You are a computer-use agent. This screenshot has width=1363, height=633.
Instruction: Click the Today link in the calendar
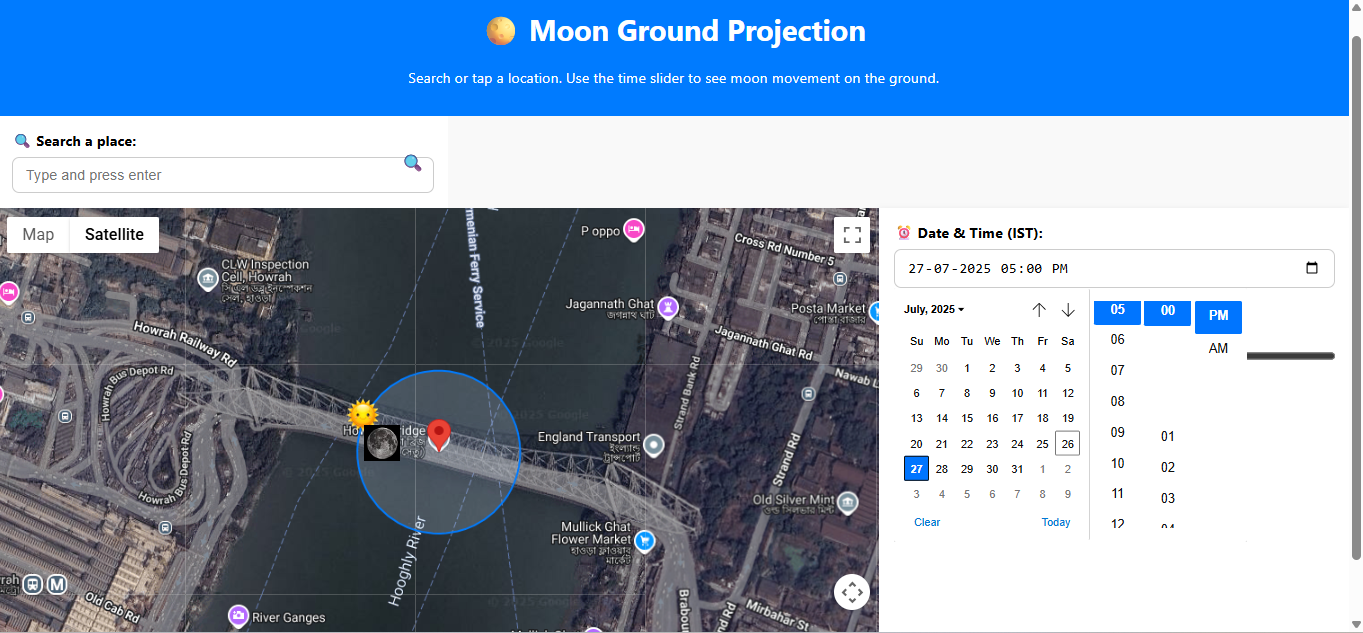pyautogui.click(x=1056, y=522)
